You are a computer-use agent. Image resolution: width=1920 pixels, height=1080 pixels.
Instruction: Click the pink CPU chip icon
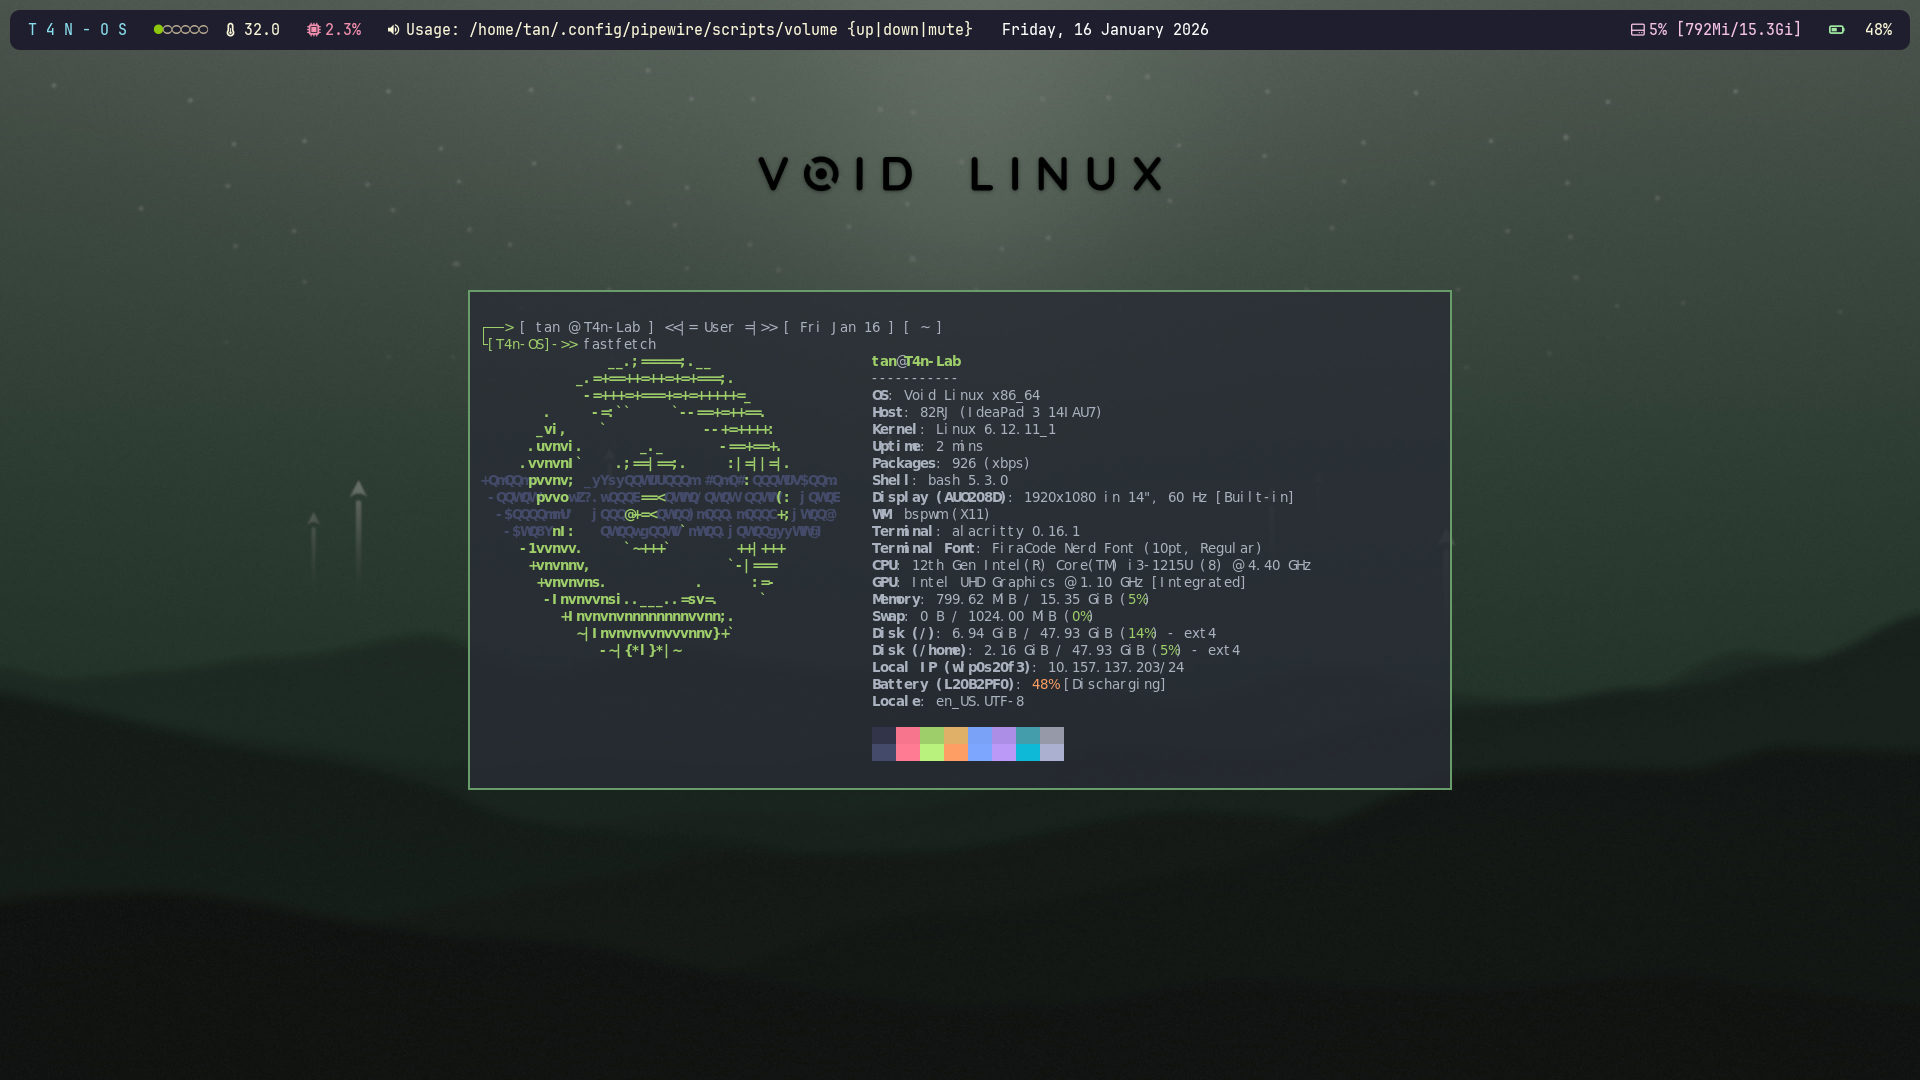(314, 29)
